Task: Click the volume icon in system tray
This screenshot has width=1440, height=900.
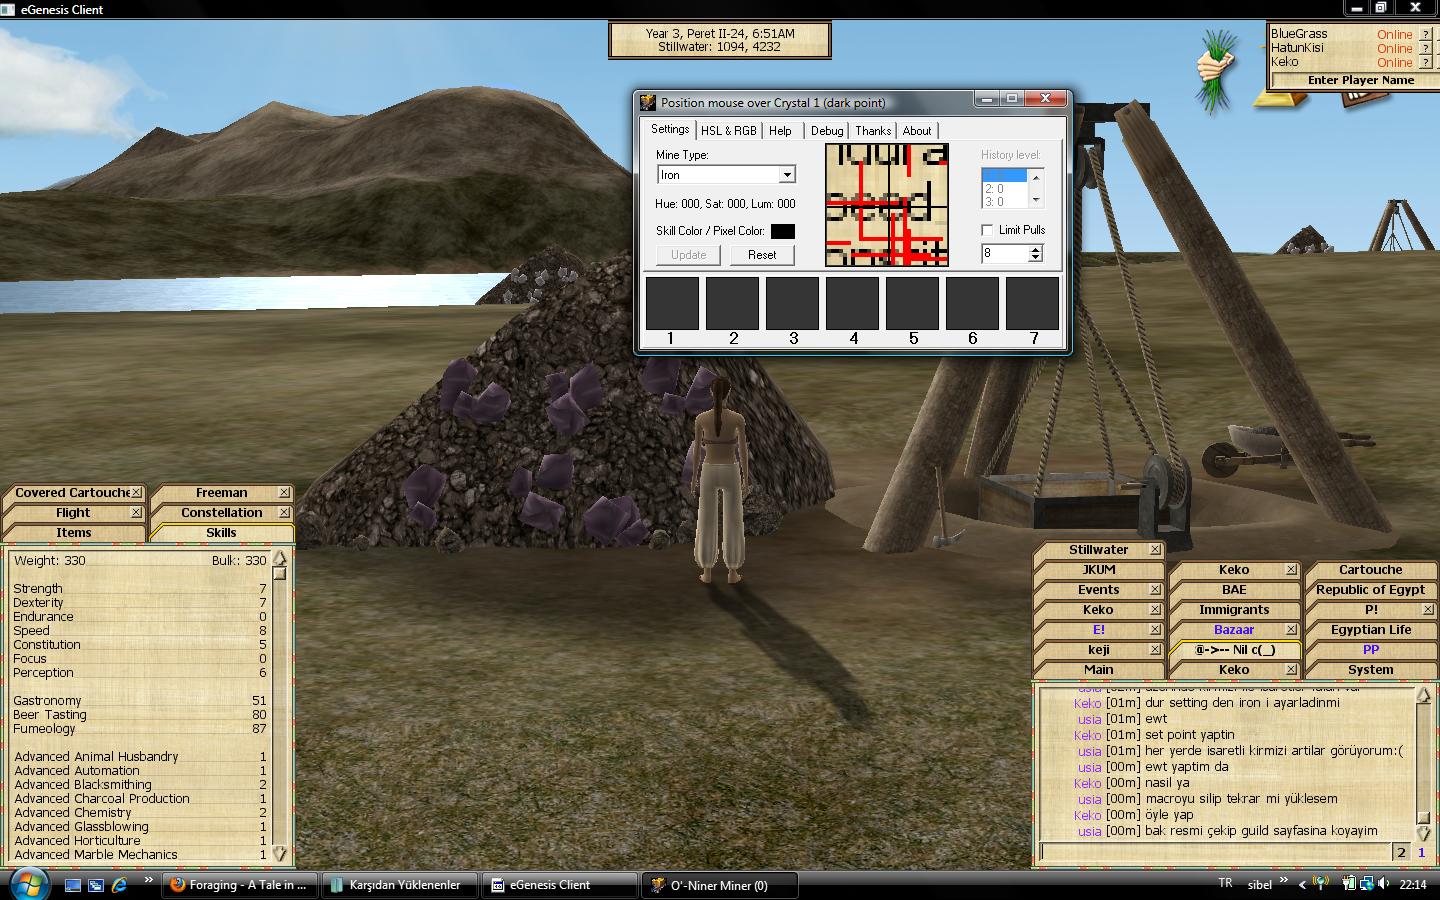Action: pos(1383,884)
